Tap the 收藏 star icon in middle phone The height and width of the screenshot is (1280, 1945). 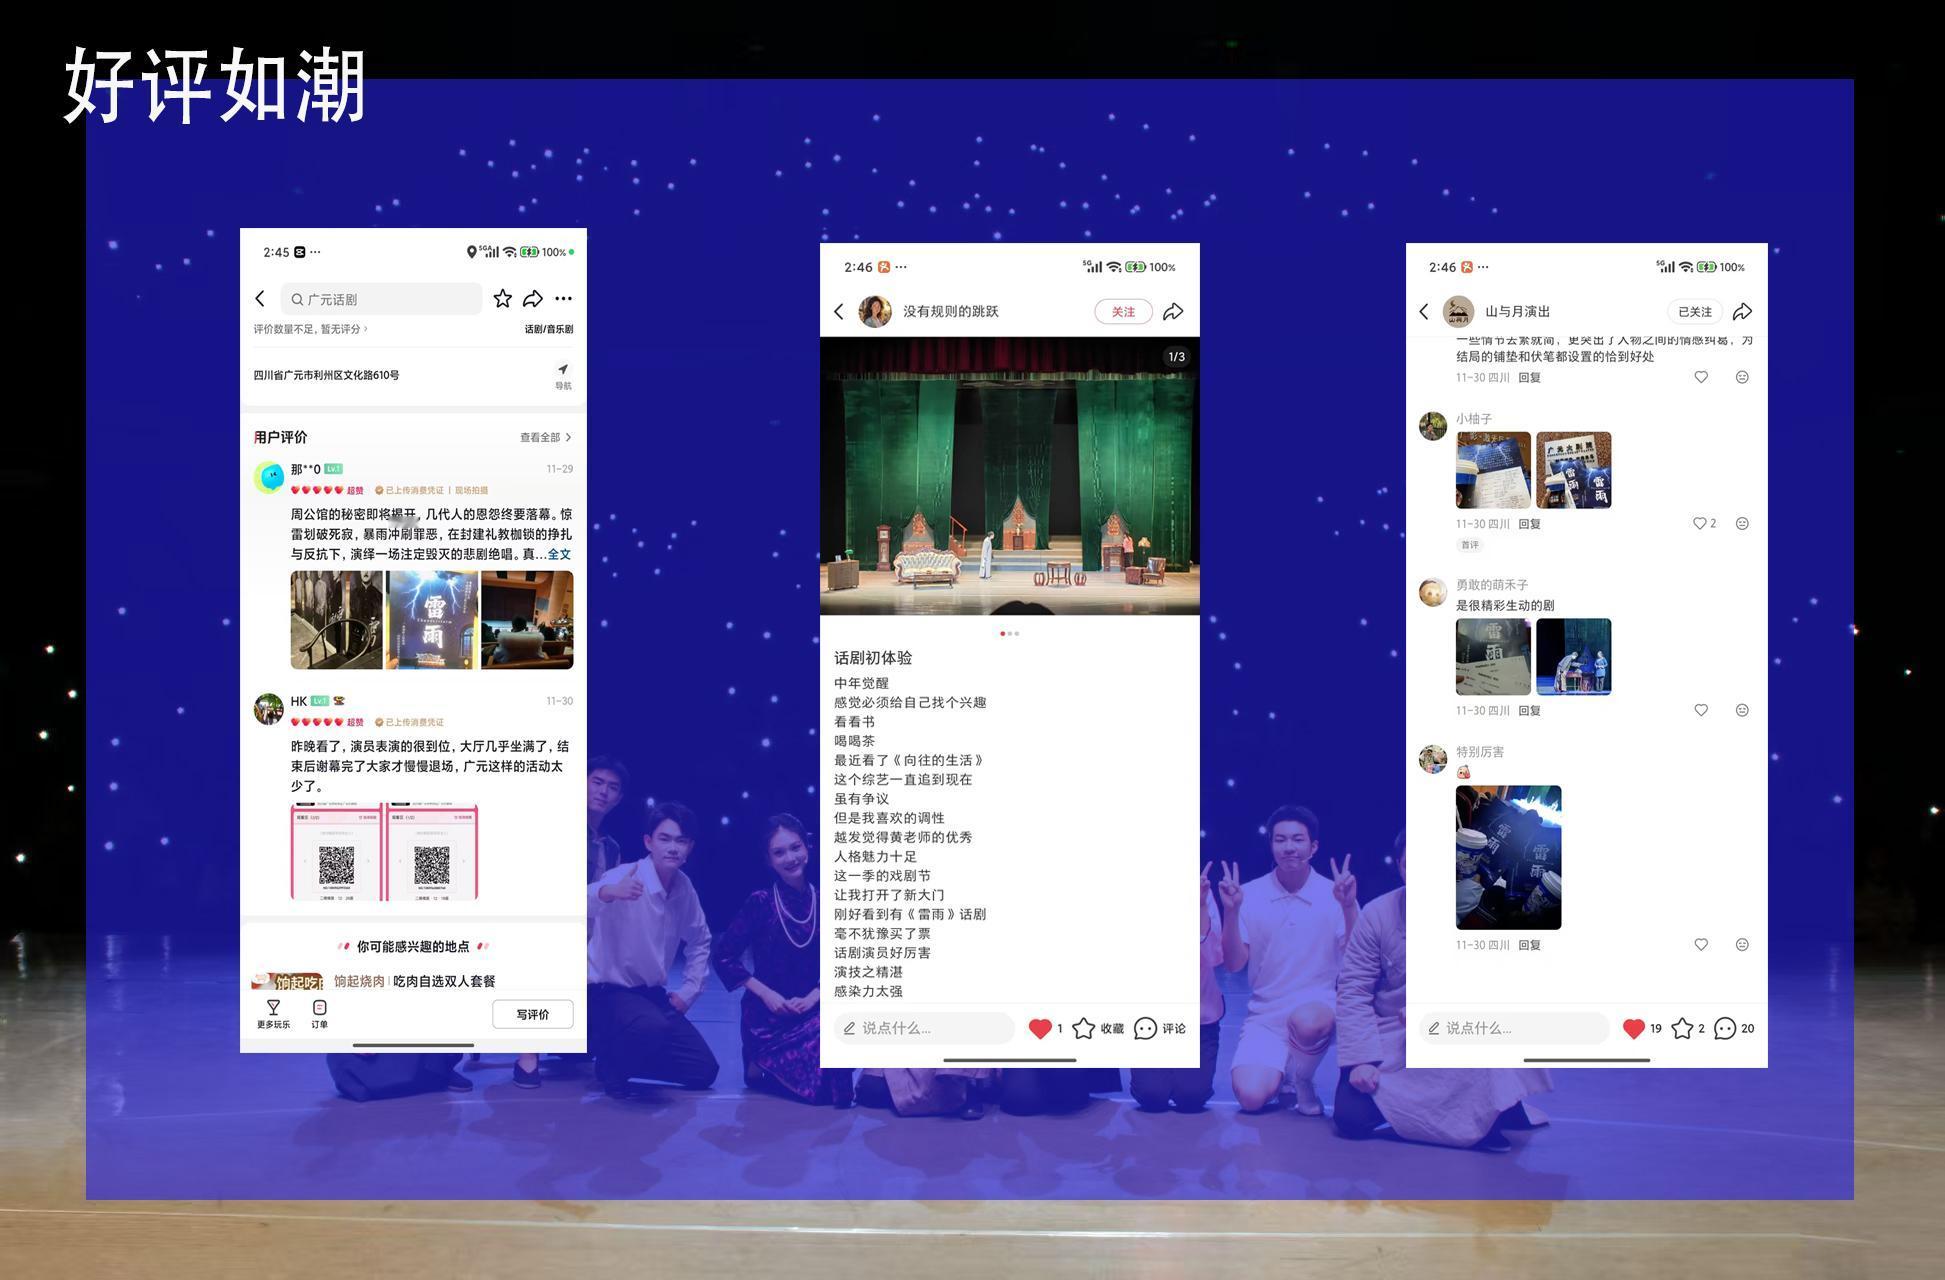(x=1084, y=1028)
